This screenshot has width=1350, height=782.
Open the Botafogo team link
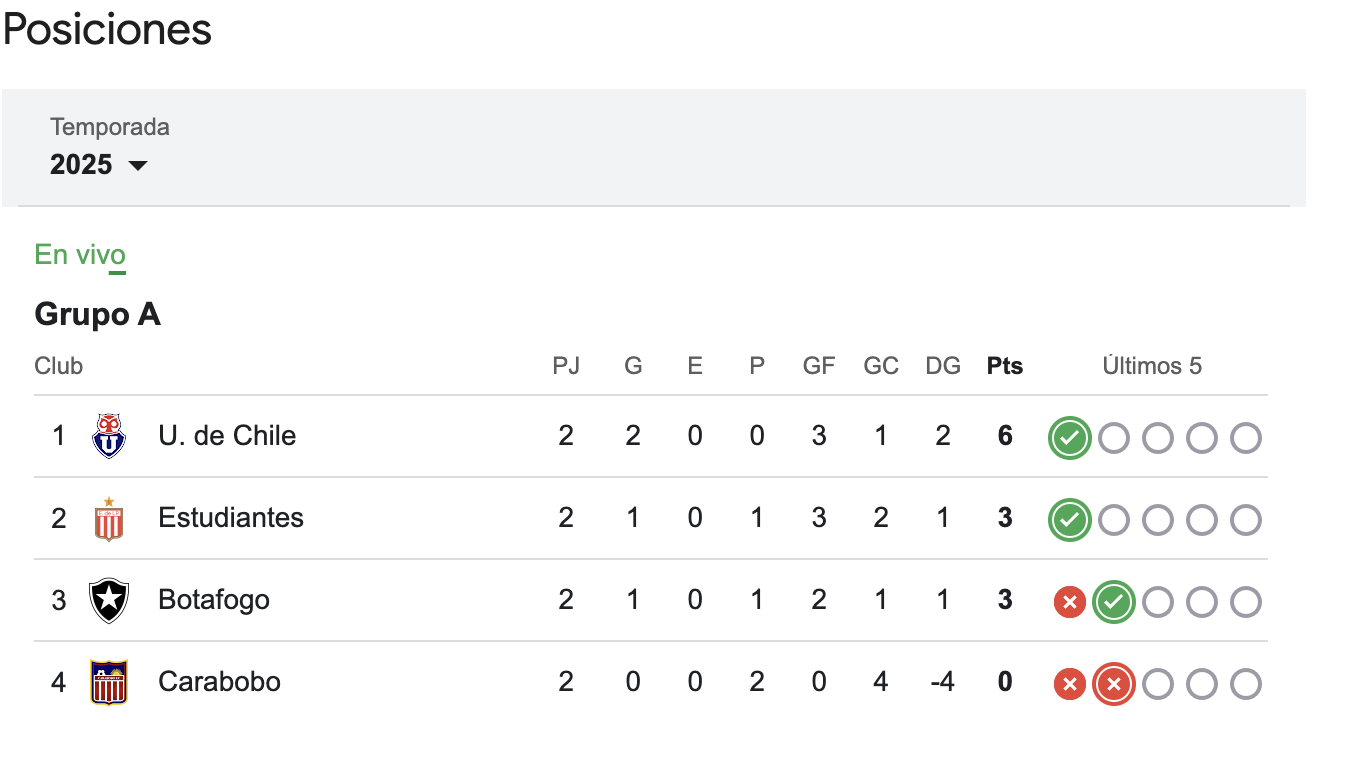214,600
